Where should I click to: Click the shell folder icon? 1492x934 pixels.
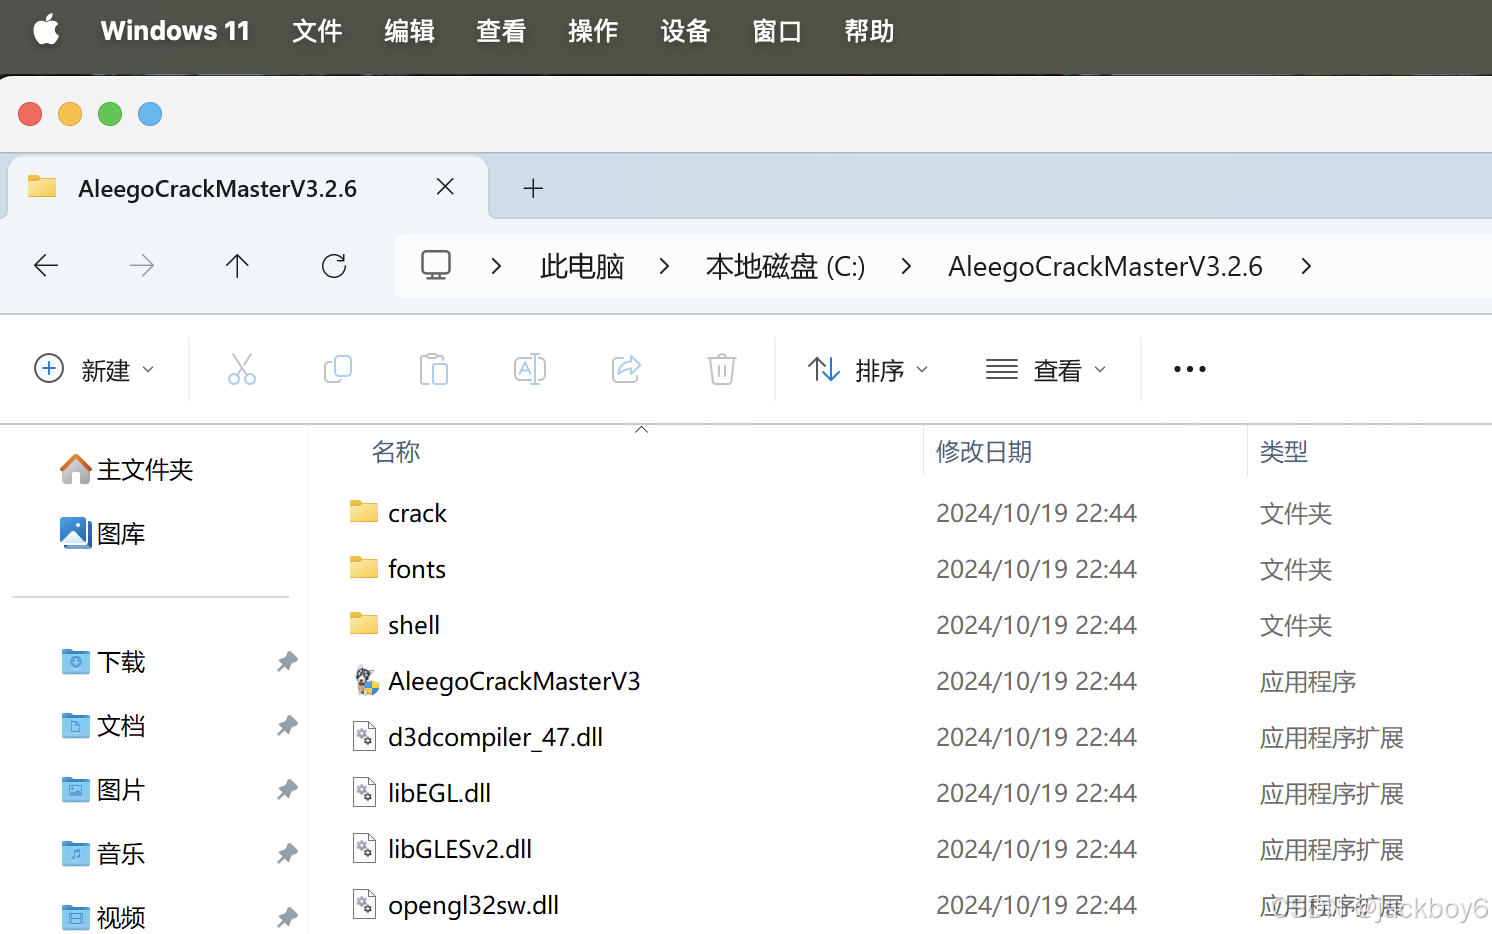[364, 624]
